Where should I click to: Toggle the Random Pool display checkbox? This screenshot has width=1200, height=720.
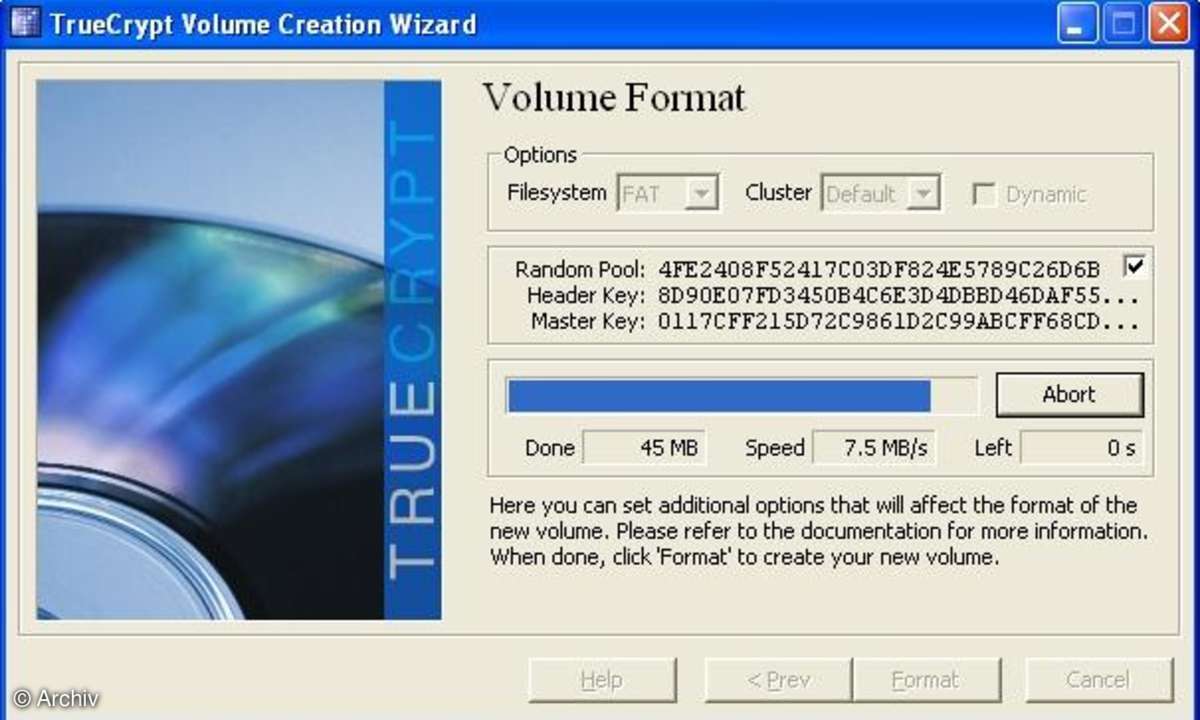[1134, 267]
